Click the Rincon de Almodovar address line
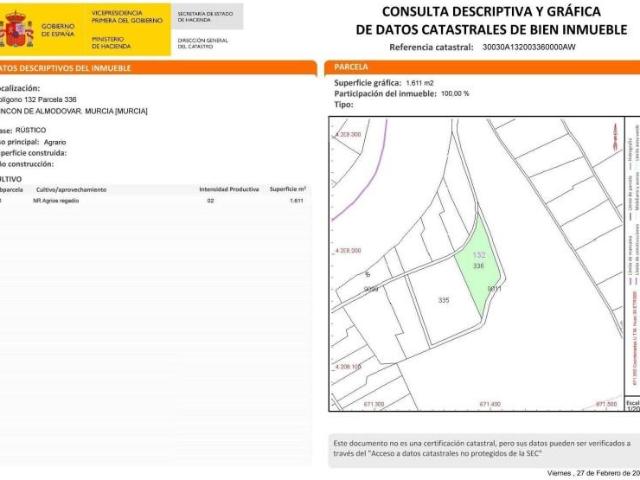The width and height of the screenshot is (640, 480). tap(75, 111)
